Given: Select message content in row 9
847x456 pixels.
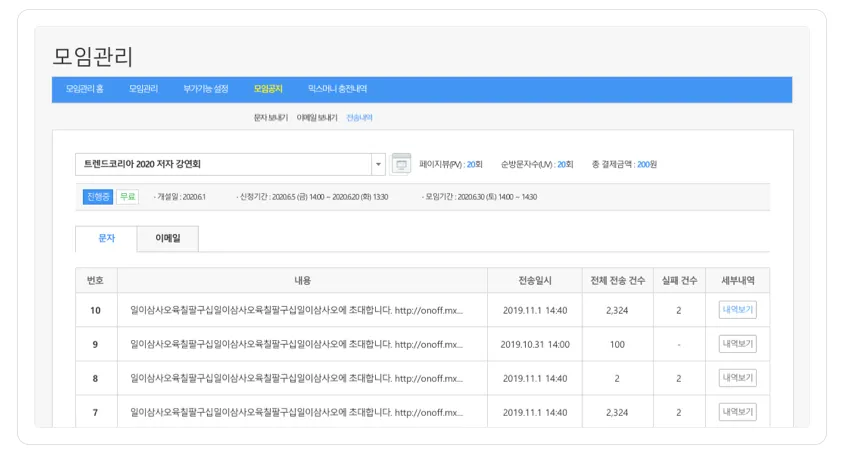Looking at the screenshot, I should (297, 345).
